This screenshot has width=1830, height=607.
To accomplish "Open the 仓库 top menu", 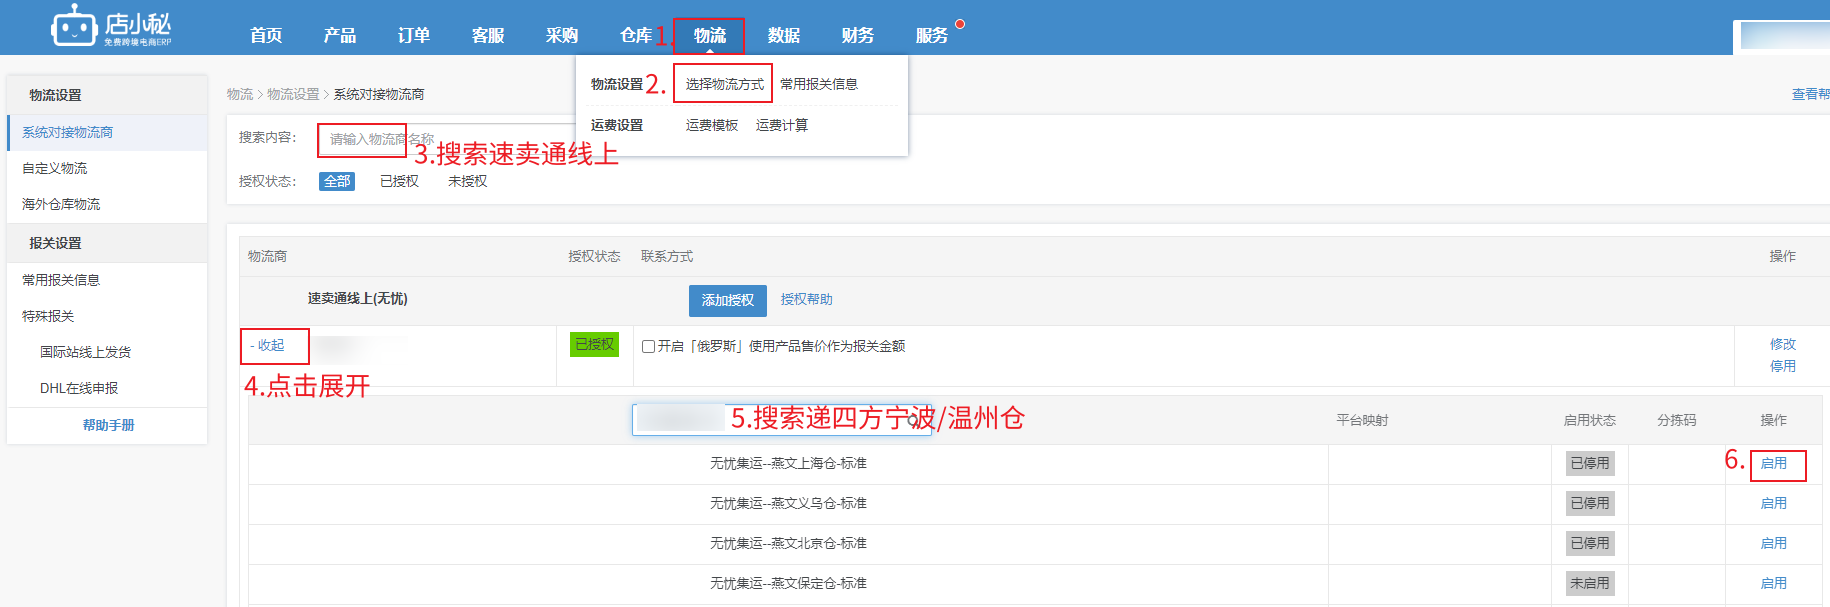I will point(636,36).
